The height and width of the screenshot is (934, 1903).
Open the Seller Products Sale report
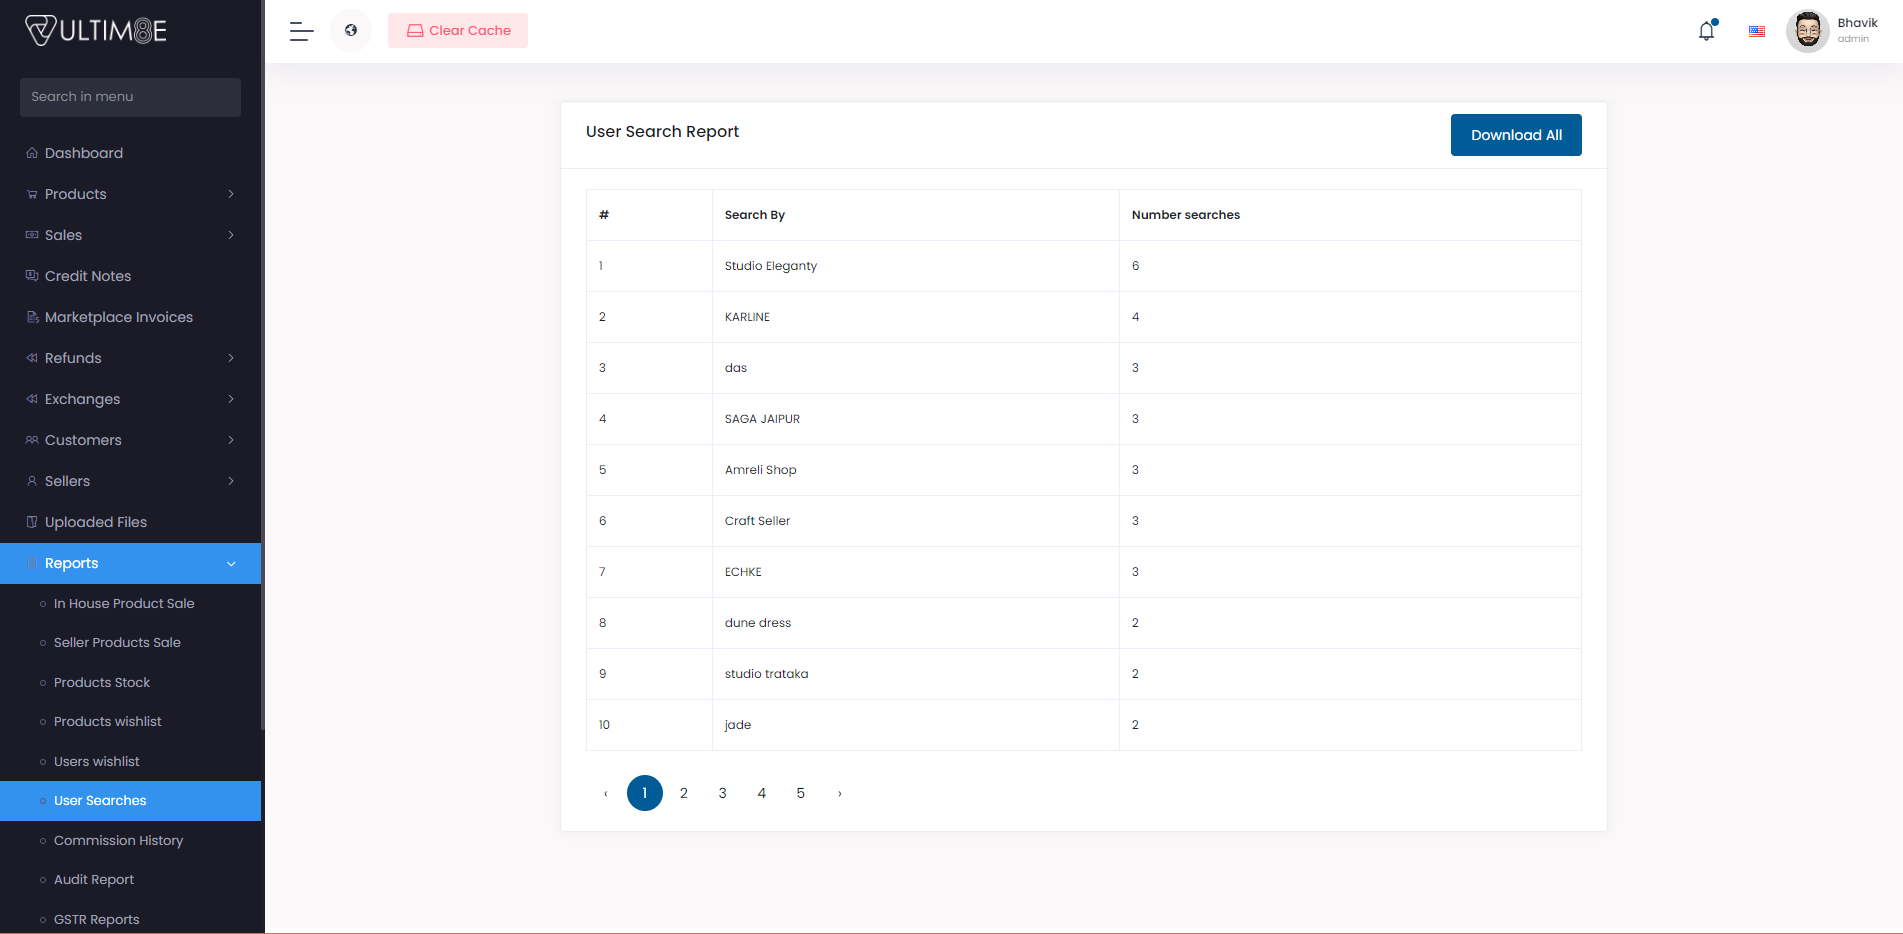click(117, 642)
